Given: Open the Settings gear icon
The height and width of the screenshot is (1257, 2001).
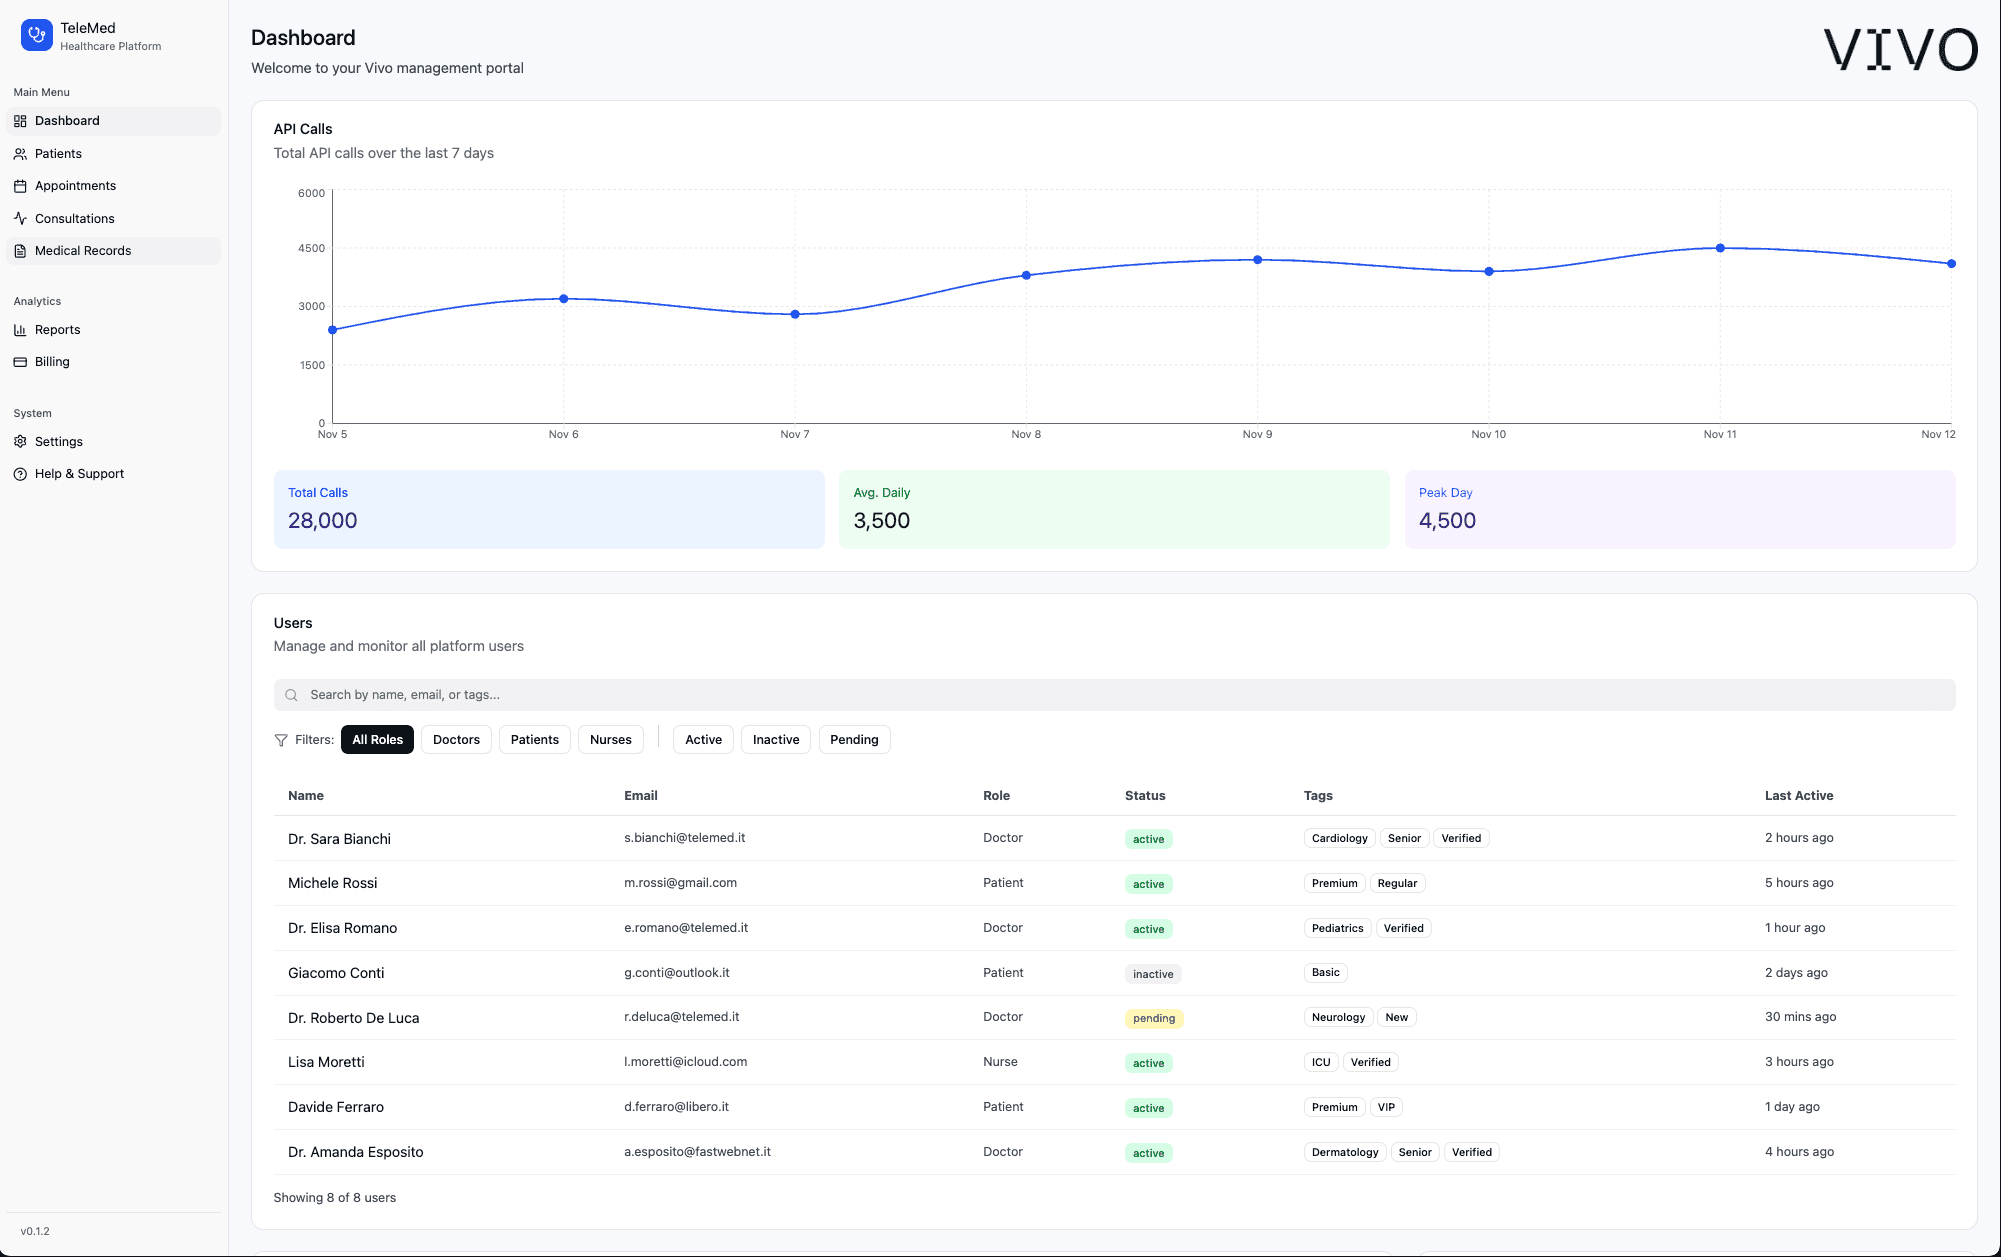Looking at the screenshot, I should [21, 441].
